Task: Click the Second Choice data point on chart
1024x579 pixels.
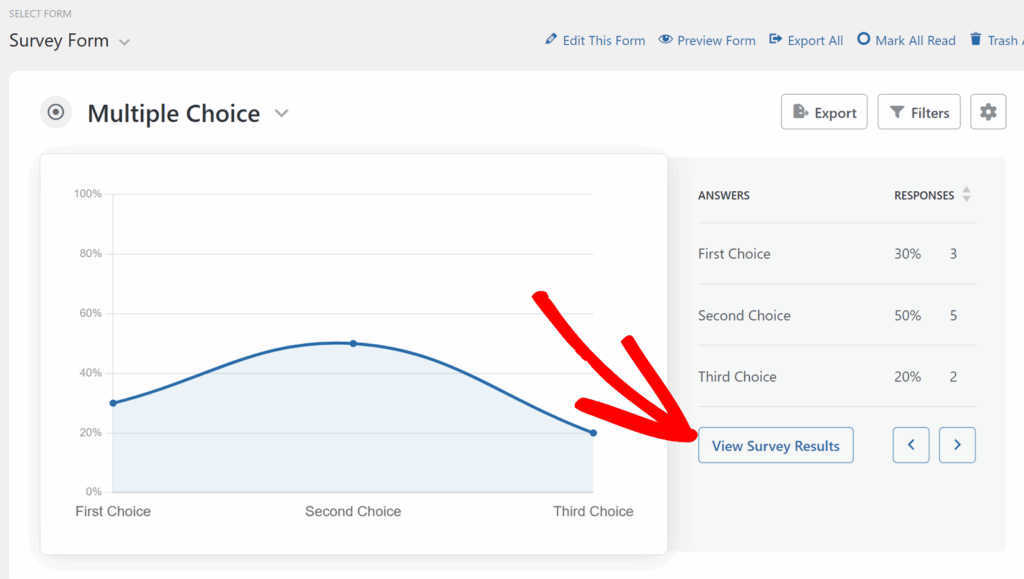Action: point(353,343)
